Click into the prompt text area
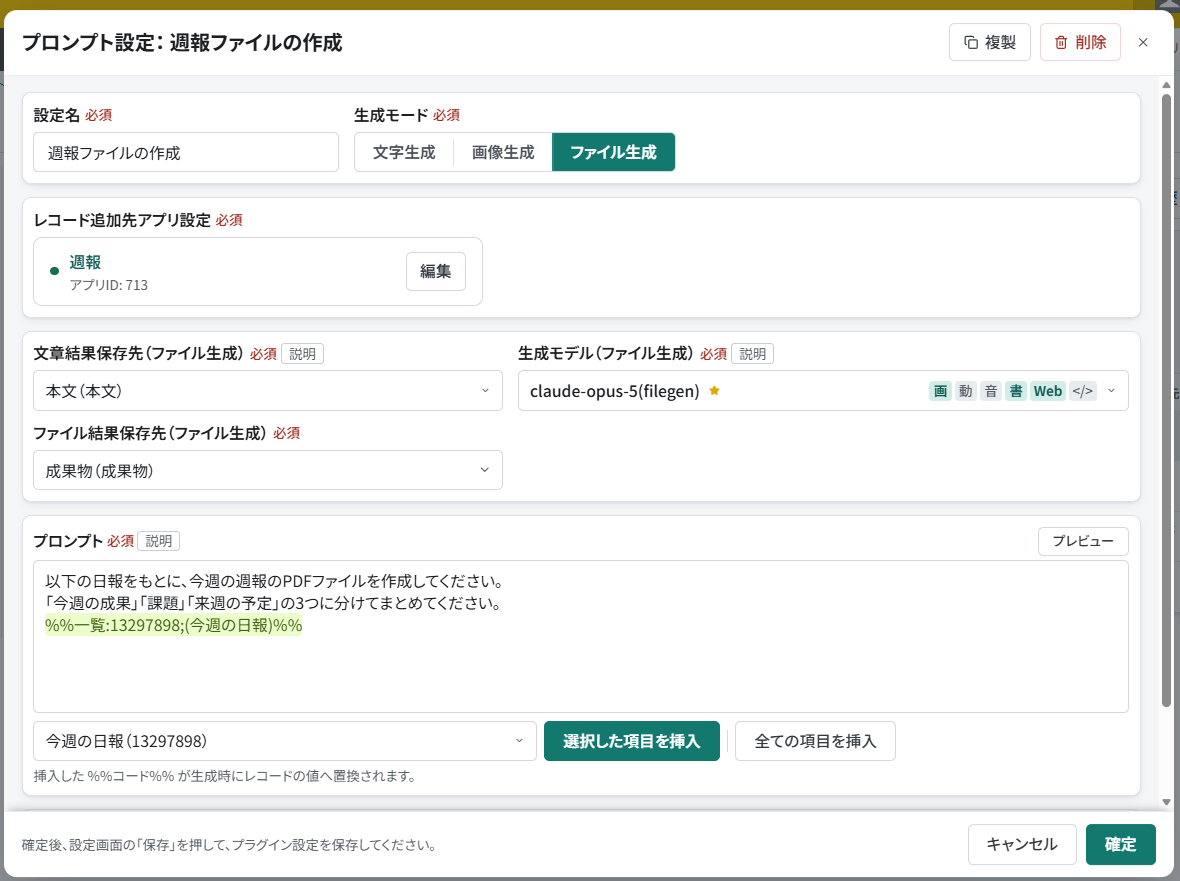1180x881 pixels. [x=581, y=636]
